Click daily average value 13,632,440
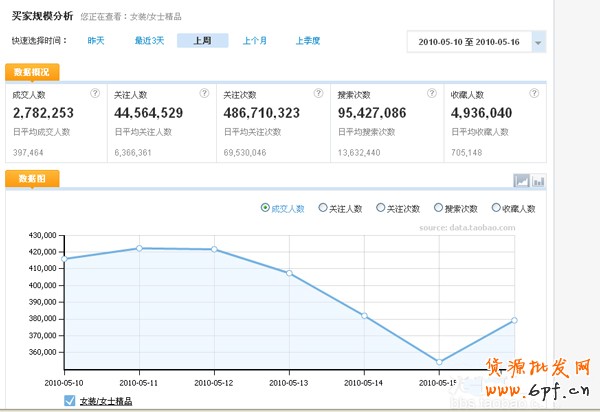600x412 pixels. pyautogui.click(x=359, y=153)
